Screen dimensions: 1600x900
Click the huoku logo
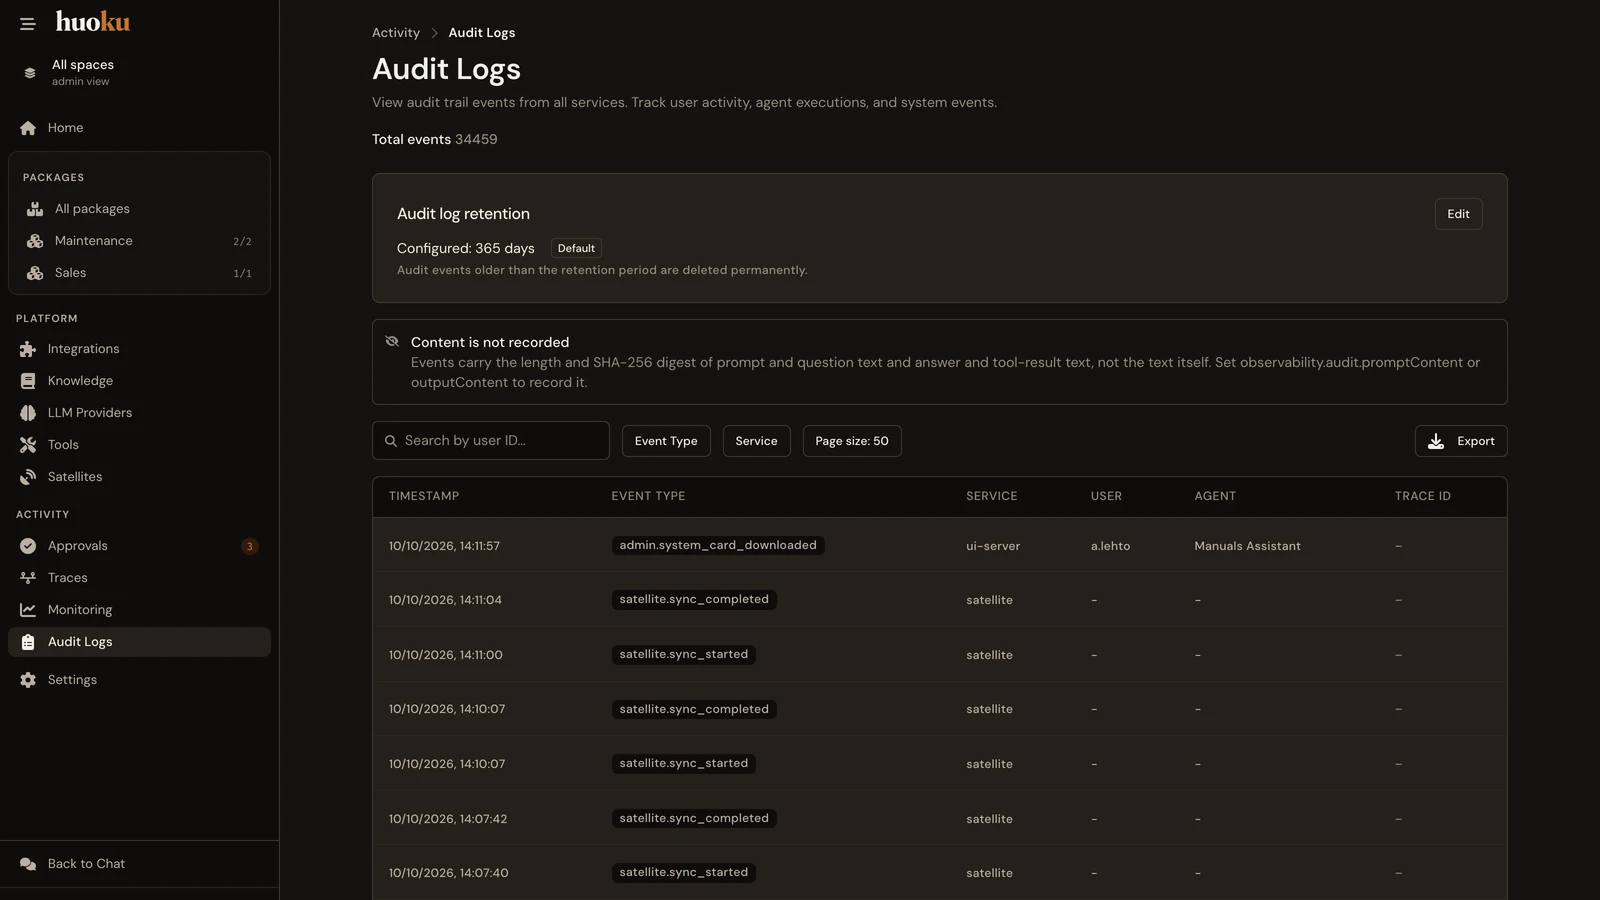[x=93, y=22]
